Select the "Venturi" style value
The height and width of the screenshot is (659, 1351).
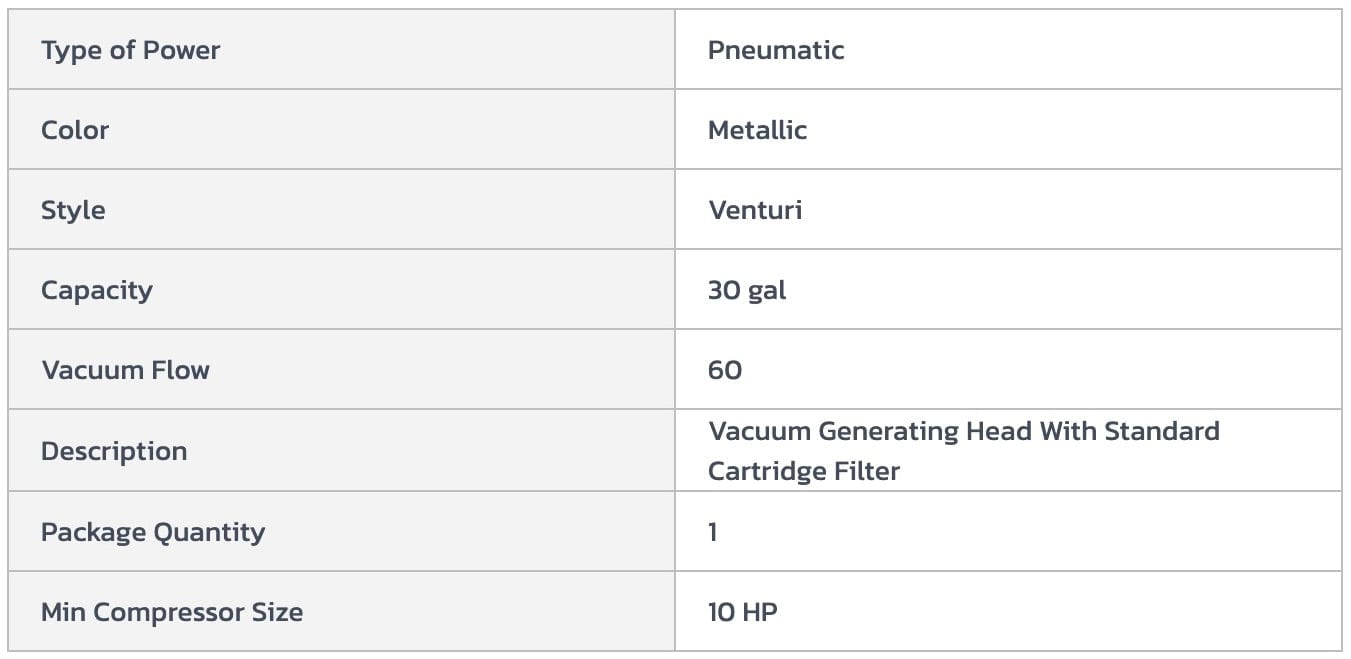coord(755,210)
